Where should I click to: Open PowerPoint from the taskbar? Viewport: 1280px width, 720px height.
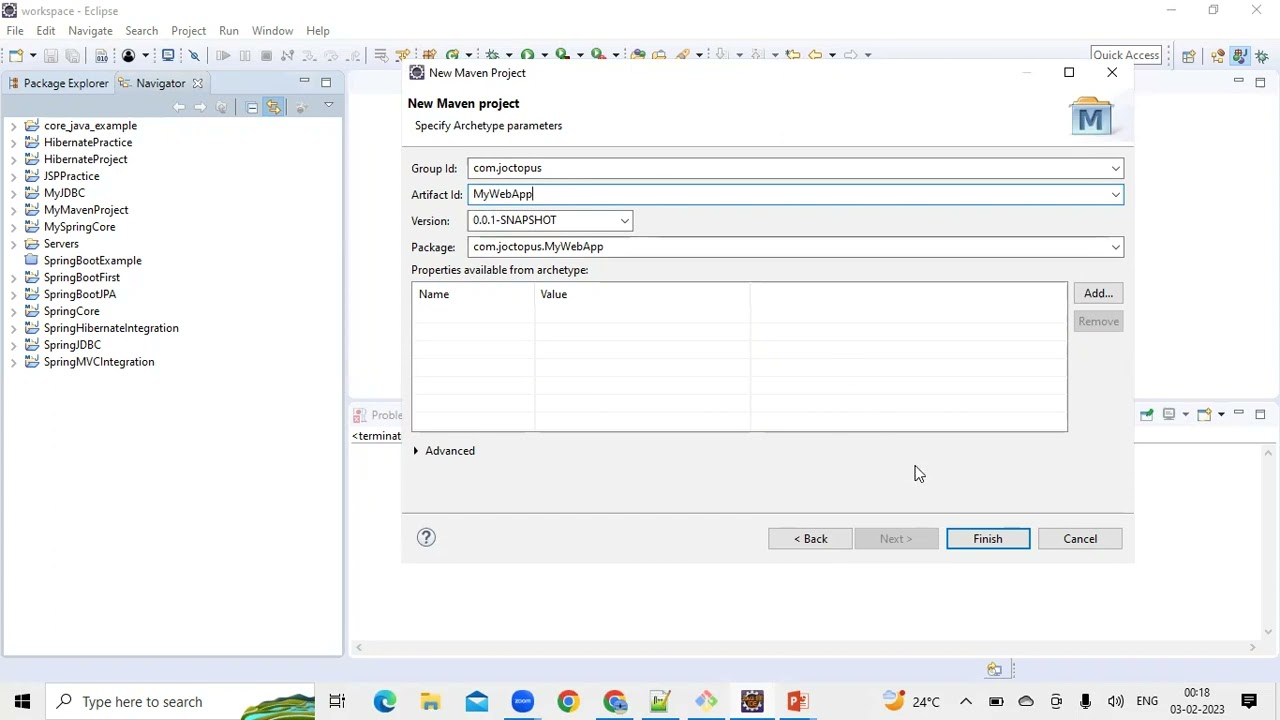point(798,701)
